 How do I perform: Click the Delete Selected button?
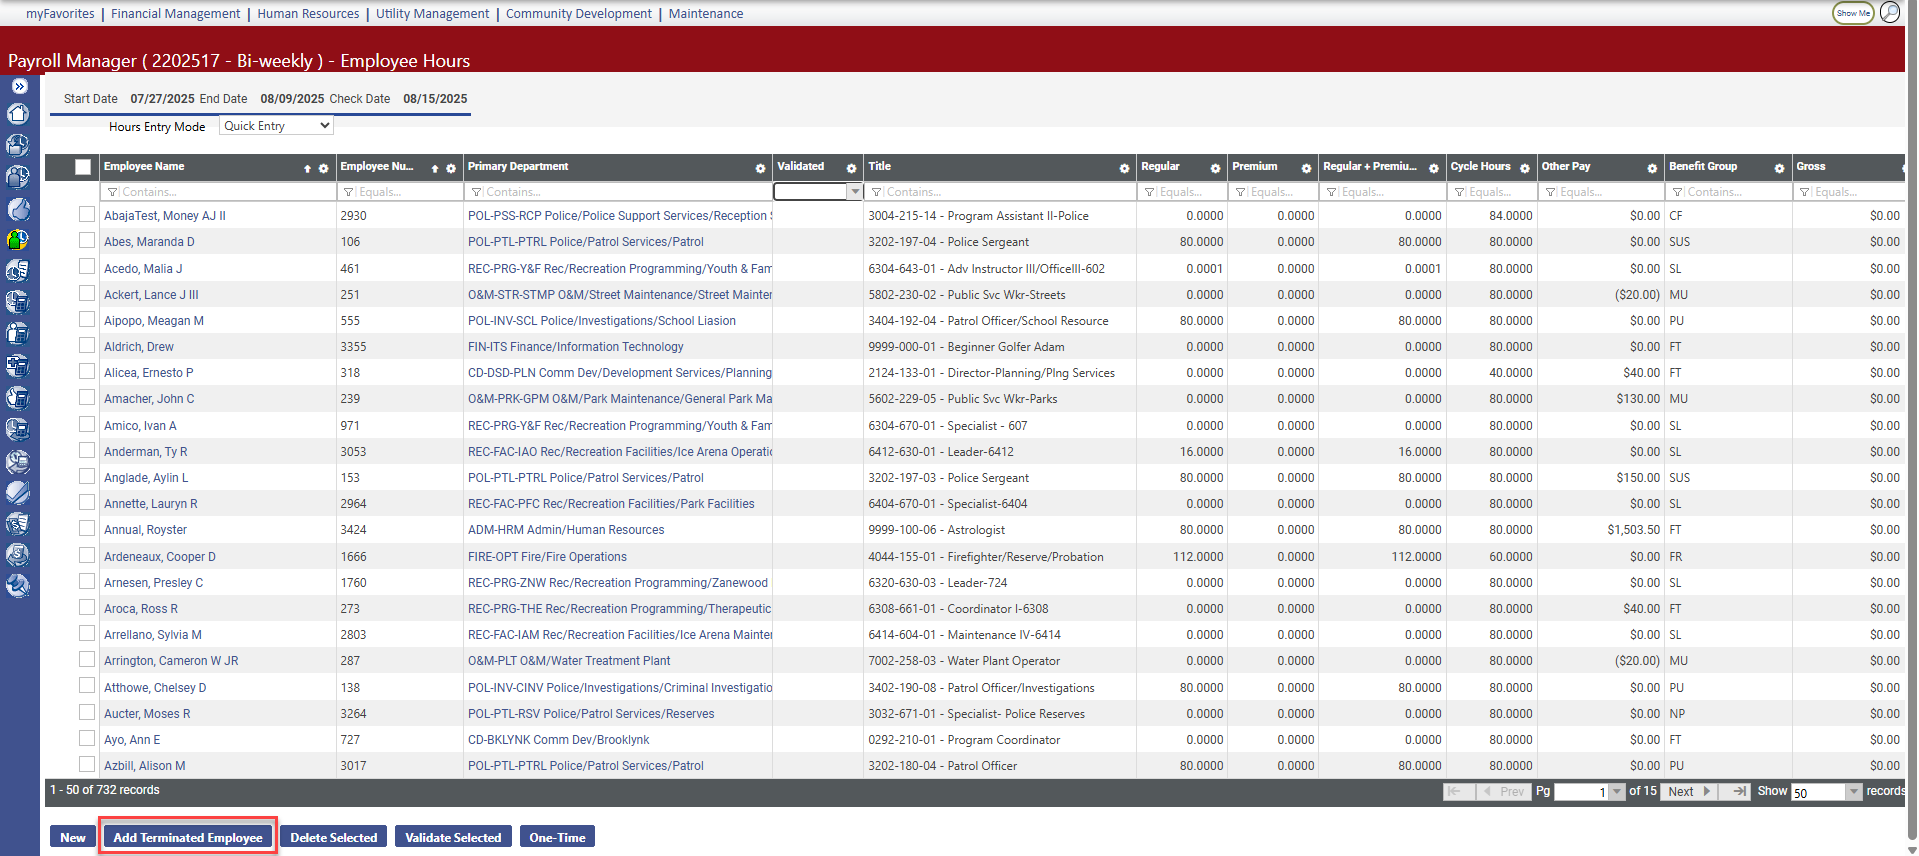point(334,837)
